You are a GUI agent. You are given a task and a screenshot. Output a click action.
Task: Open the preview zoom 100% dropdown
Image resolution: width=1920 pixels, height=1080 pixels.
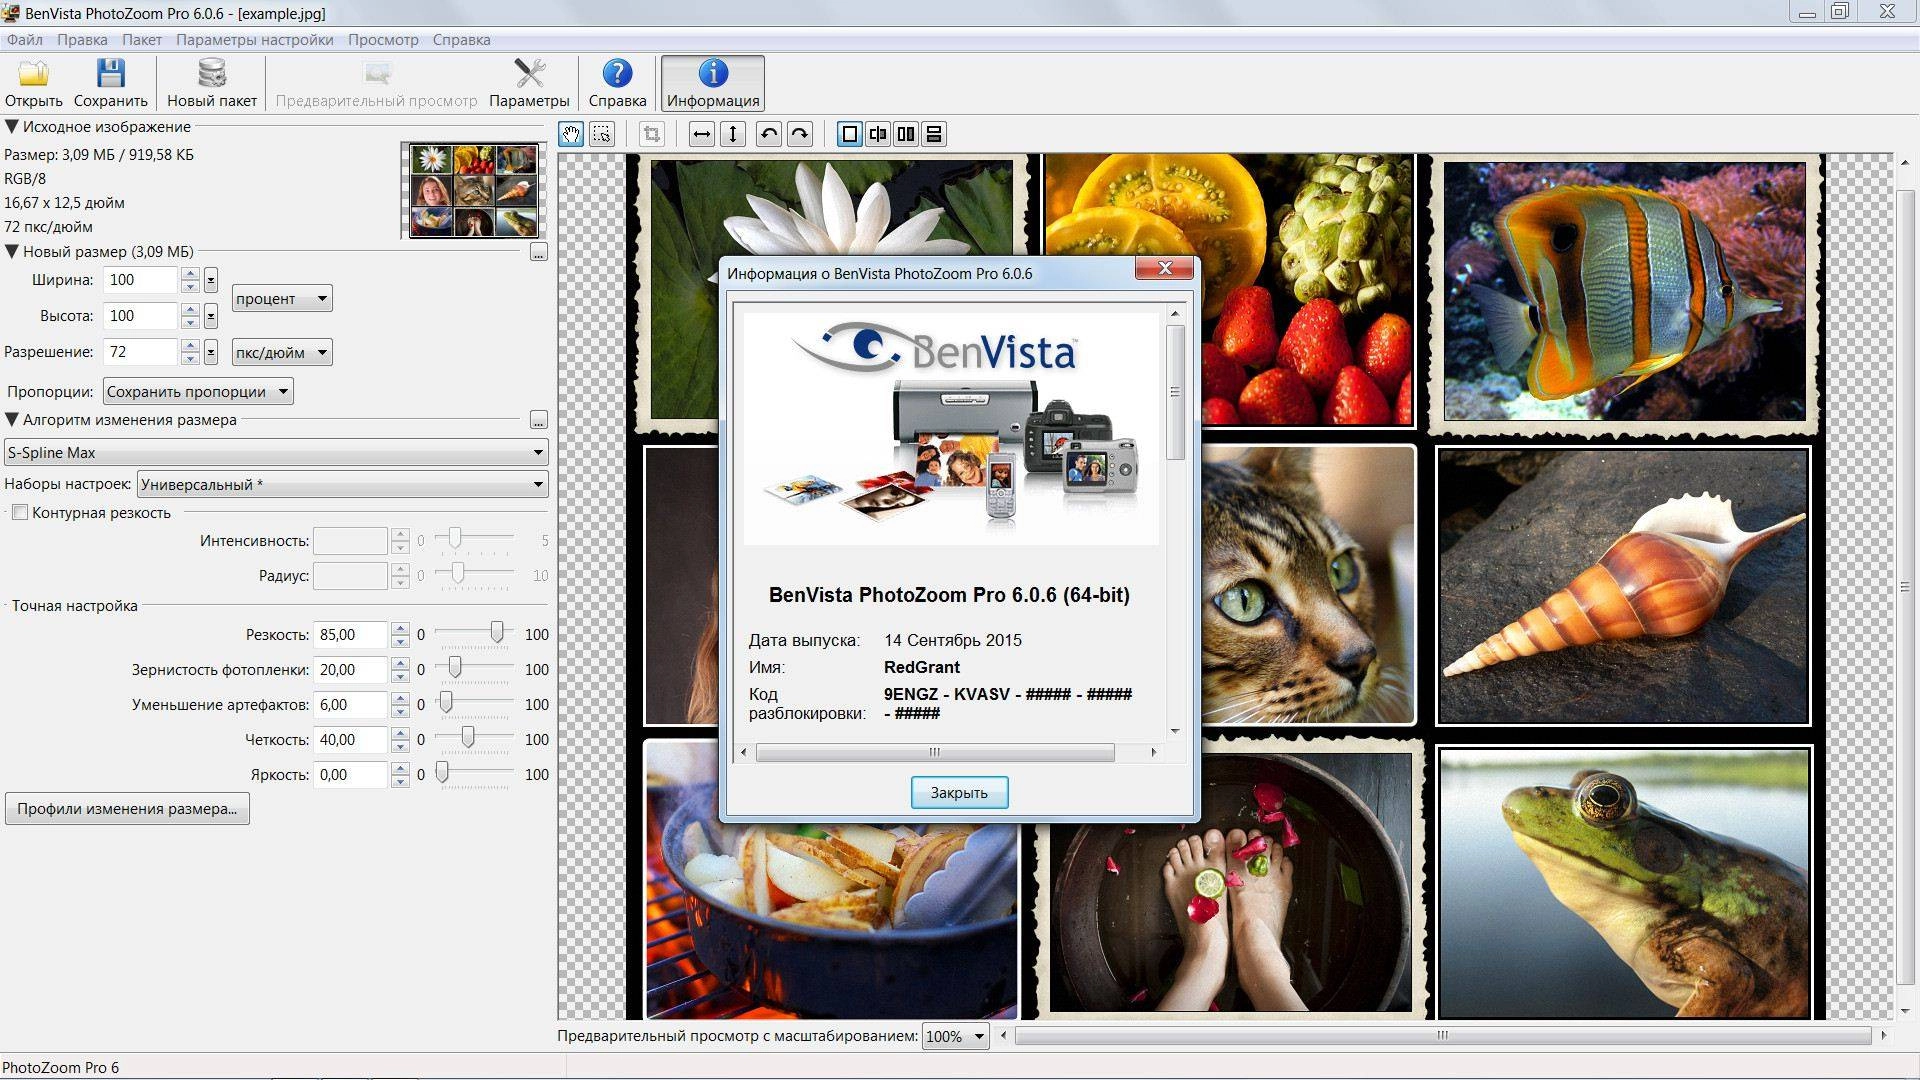(x=955, y=1036)
